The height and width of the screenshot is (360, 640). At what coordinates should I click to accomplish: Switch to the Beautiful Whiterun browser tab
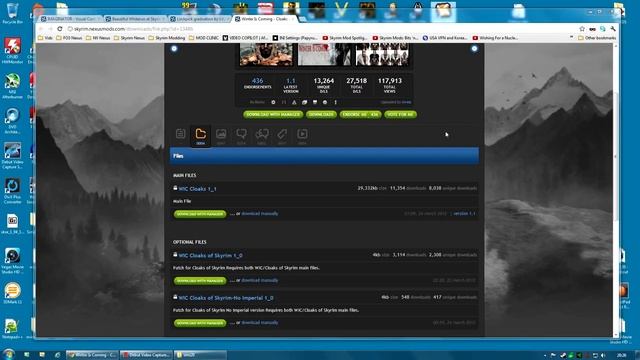pyautogui.click(x=135, y=19)
